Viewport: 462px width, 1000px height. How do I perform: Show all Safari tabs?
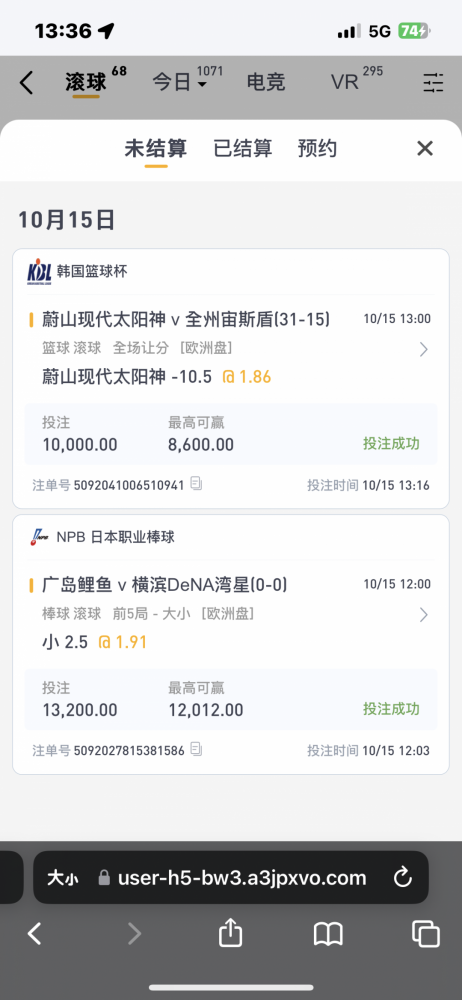[x=426, y=934]
